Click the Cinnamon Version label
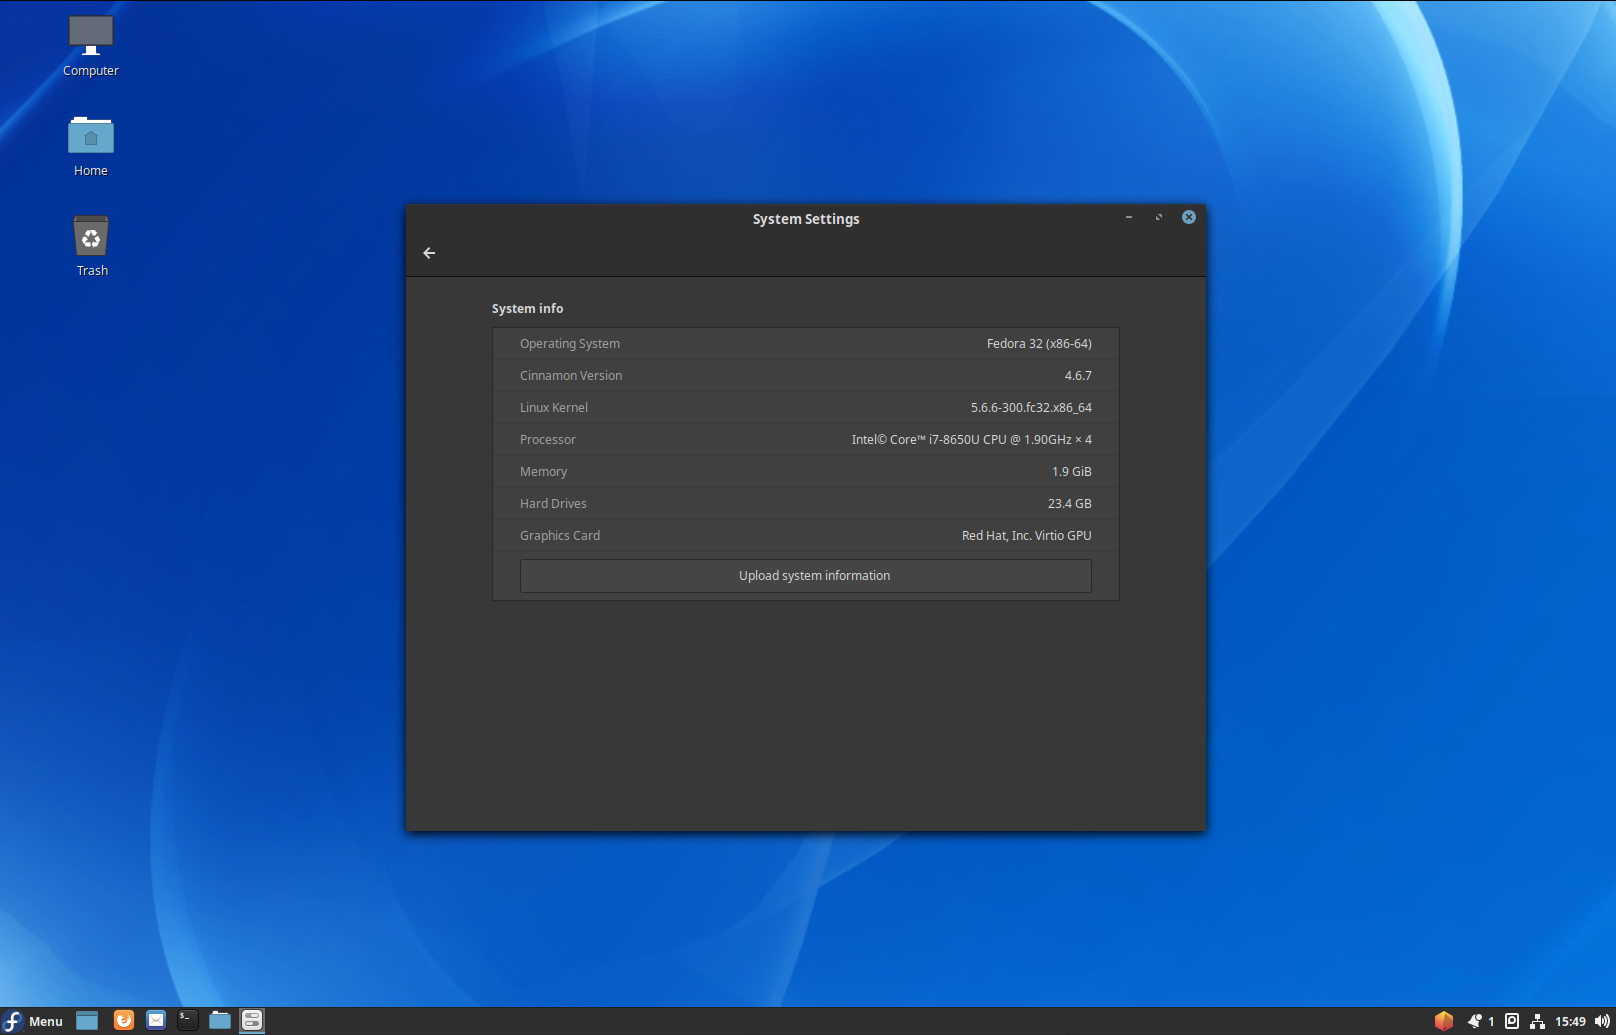This screenshot has width=1616, height=1035. 571,376
